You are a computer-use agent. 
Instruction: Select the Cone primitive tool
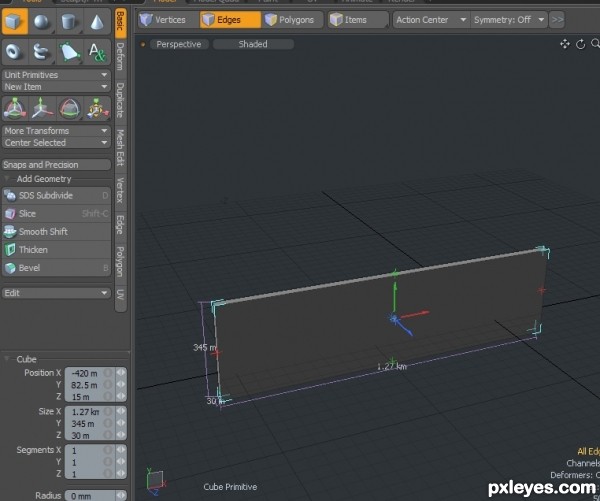coord(97,22)
